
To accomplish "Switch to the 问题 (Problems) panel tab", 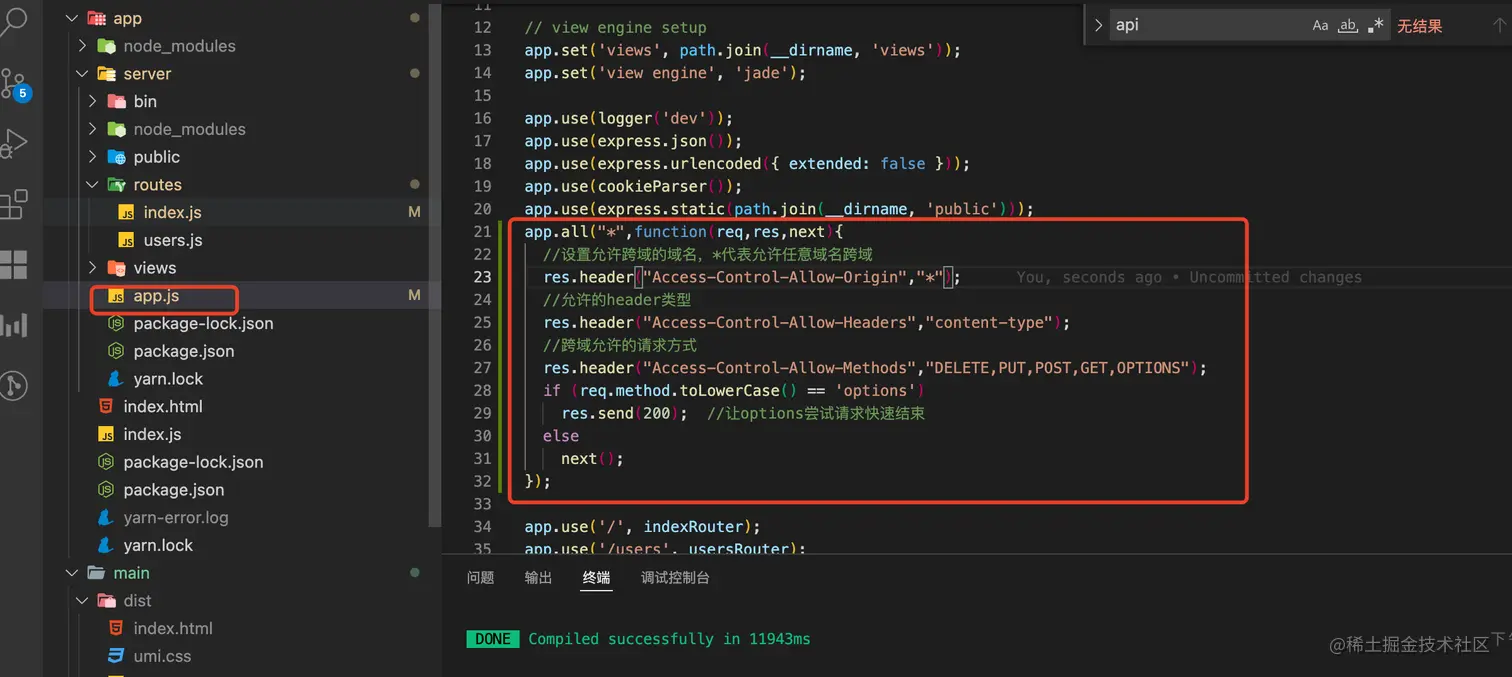I will pos(481,578).
